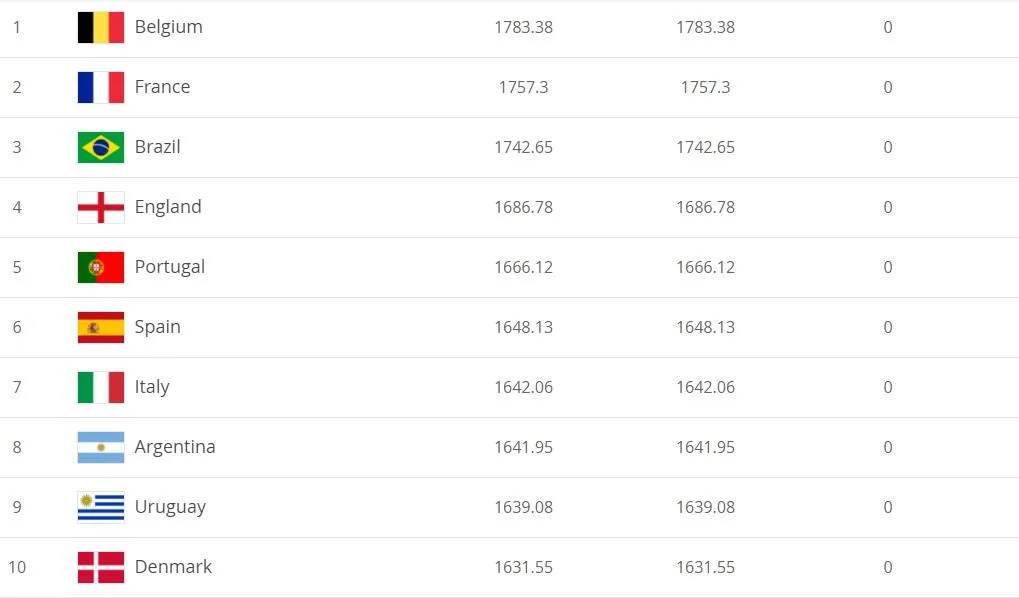Click the France flag icon
This screenshot has width=1019, height=598.
101,87
